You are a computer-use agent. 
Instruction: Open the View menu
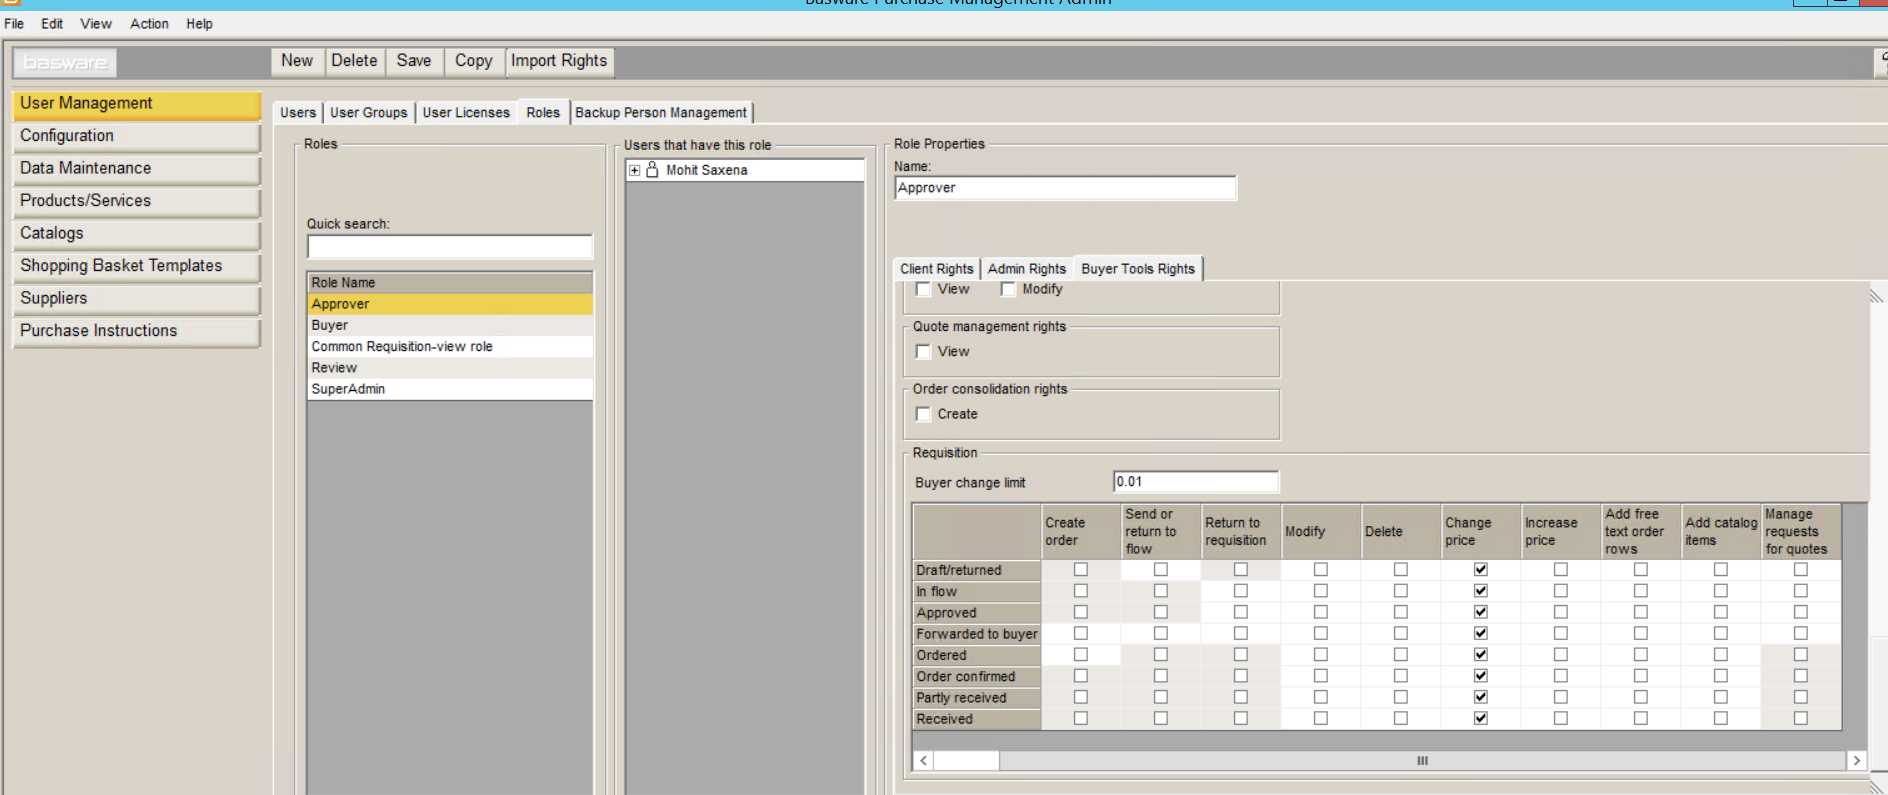(x=96, y=24)
